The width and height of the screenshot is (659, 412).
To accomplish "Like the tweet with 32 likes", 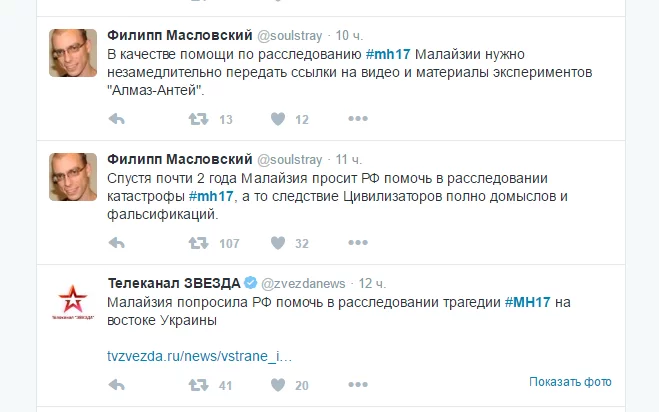I will 278,243.
